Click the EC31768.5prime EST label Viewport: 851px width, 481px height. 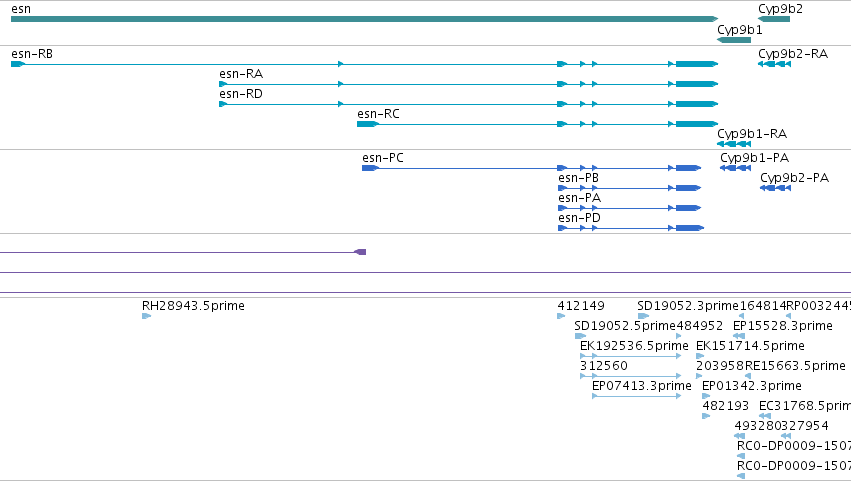(x=805, y=407)
